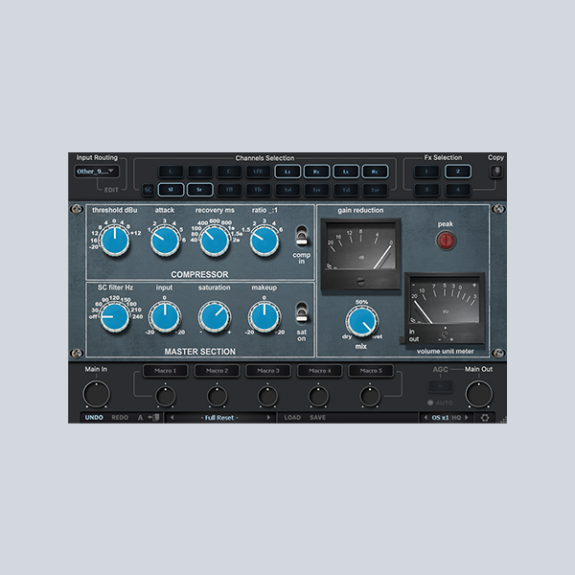
Task: Select Fx Selection slot 2
Action: [458, 171]
